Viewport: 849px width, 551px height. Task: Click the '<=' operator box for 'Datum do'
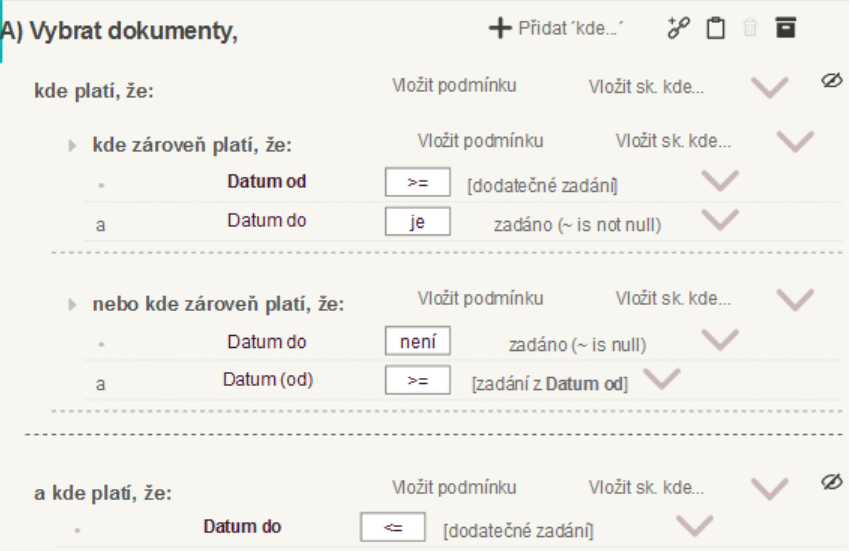[x=392, y=526]
